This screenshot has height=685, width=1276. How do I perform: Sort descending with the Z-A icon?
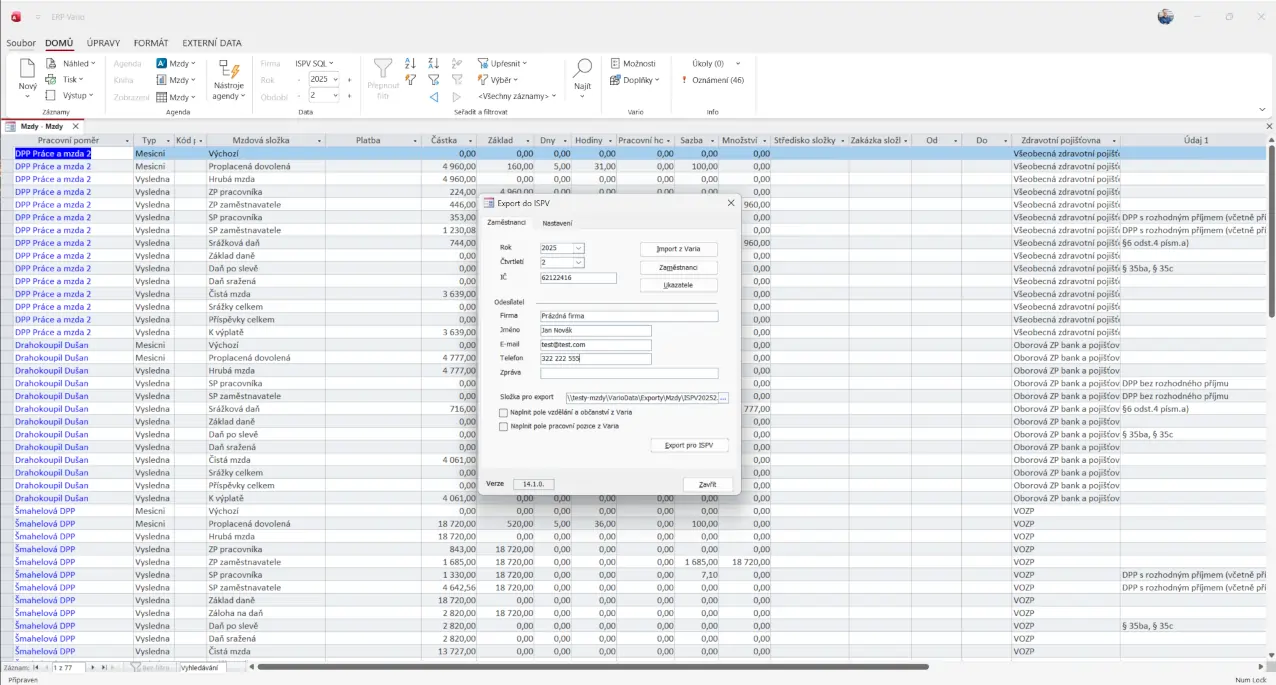click(x=433, y=63)
